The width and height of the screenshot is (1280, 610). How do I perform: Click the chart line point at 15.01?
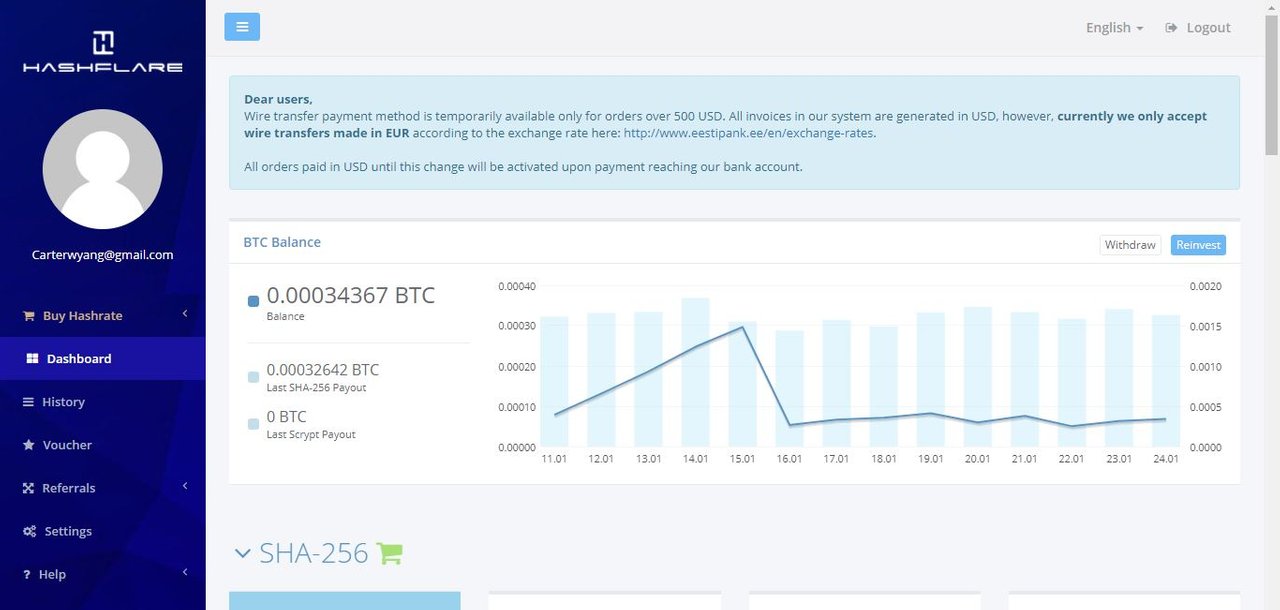click(x=742, y=327)
